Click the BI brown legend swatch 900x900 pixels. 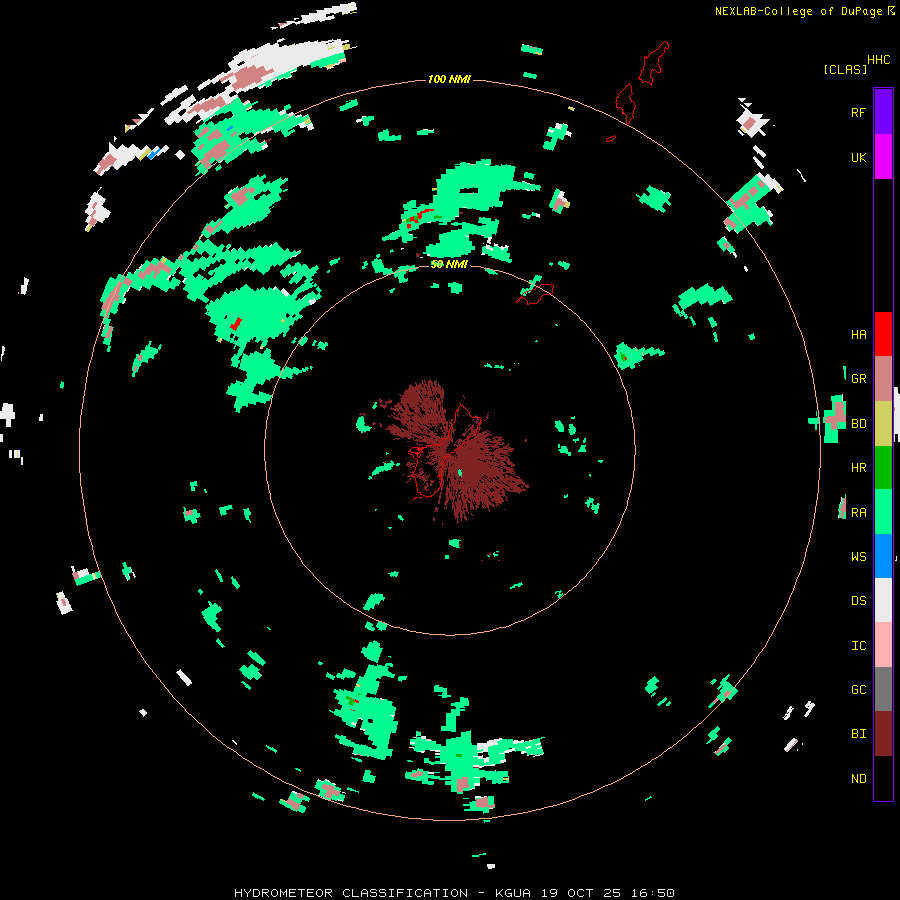point(883,734)
